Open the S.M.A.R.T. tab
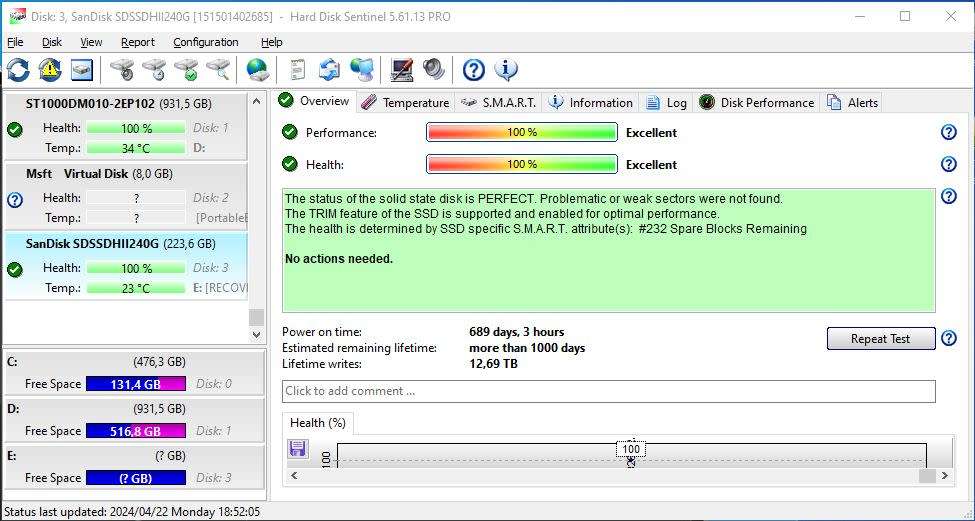This screenshot has width=975, height=521. [498, 102]
